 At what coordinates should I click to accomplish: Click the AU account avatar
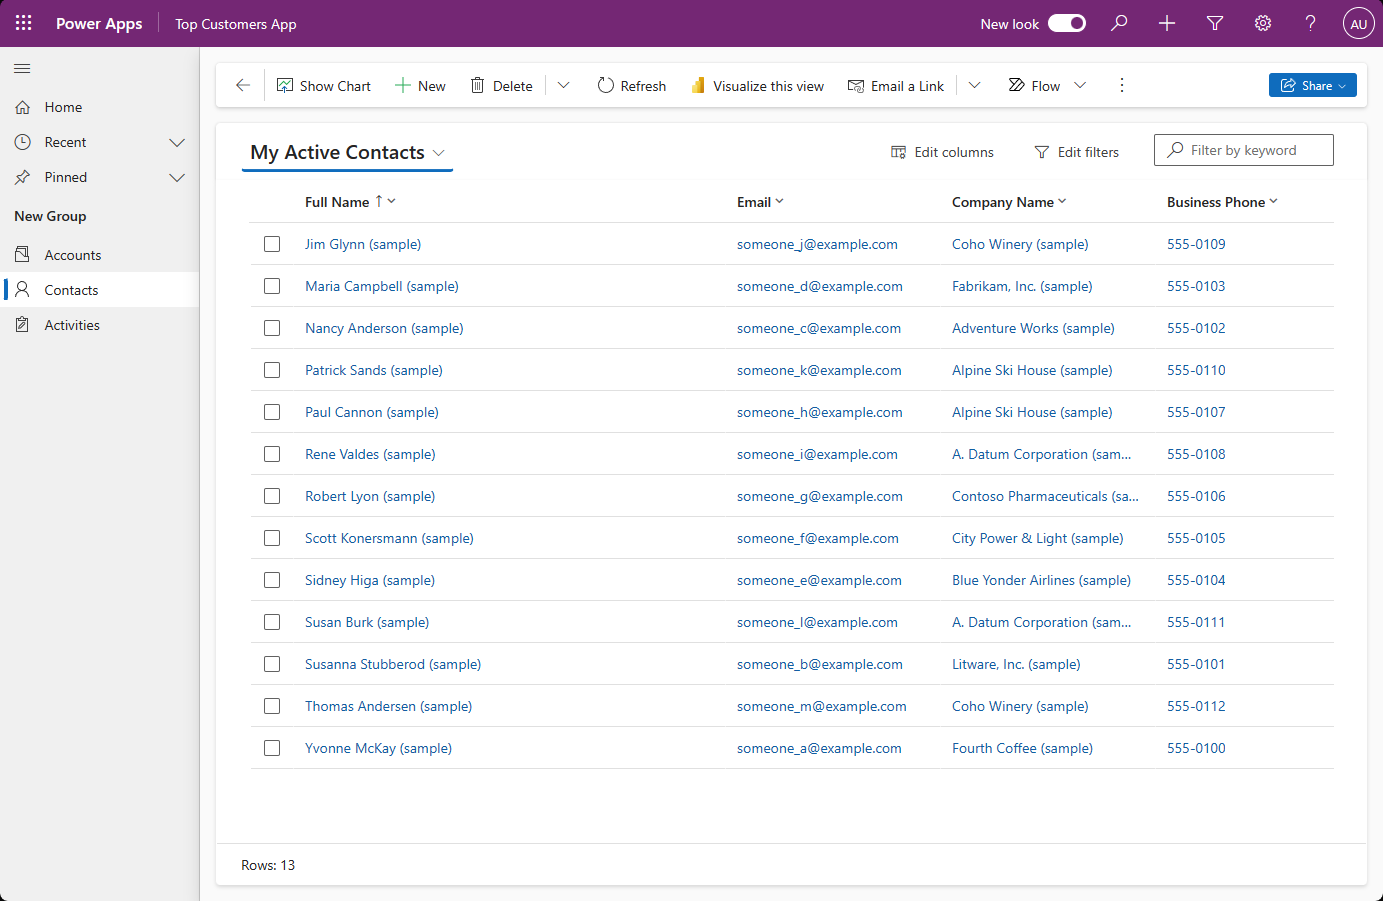[x=1358, y=23]
